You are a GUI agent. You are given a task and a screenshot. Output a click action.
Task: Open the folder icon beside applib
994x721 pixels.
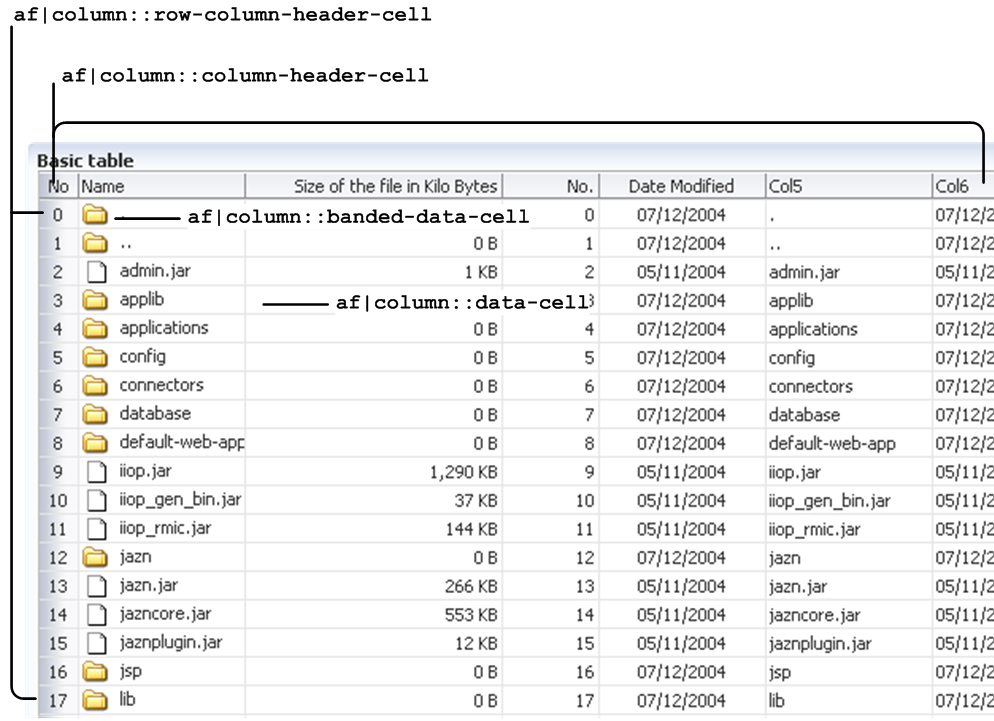(95, 300)
